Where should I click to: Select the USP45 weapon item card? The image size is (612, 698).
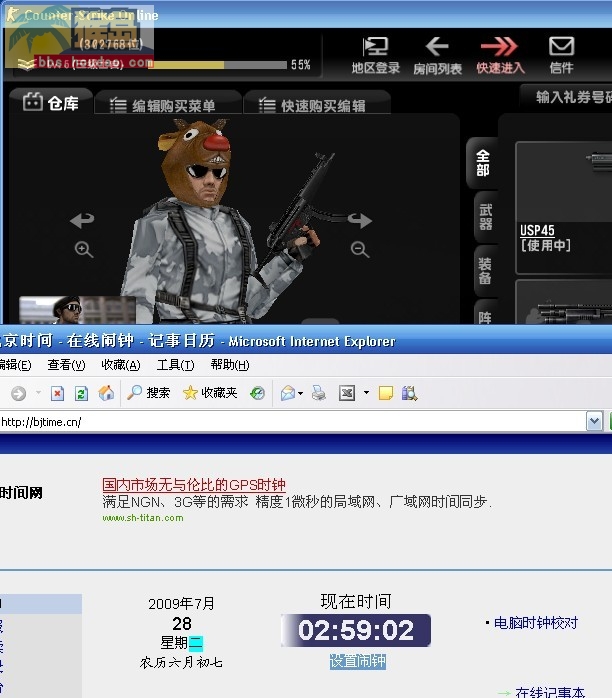tap(563, 207)
